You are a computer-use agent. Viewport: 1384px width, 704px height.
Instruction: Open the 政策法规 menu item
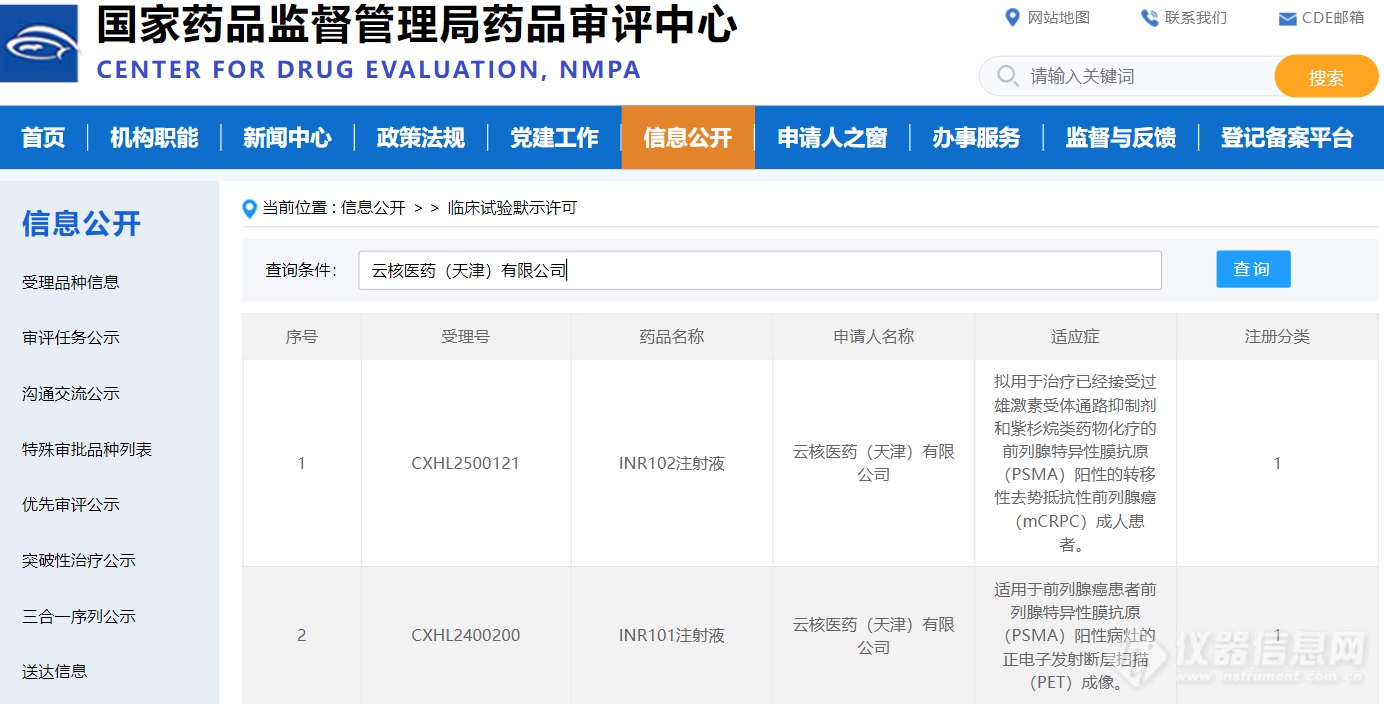pyautogui.click(x=420, y=138)
